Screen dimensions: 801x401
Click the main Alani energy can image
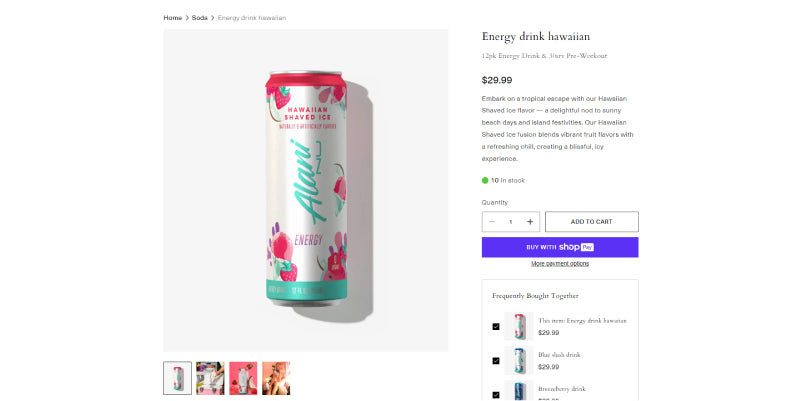tap(305, 190)
